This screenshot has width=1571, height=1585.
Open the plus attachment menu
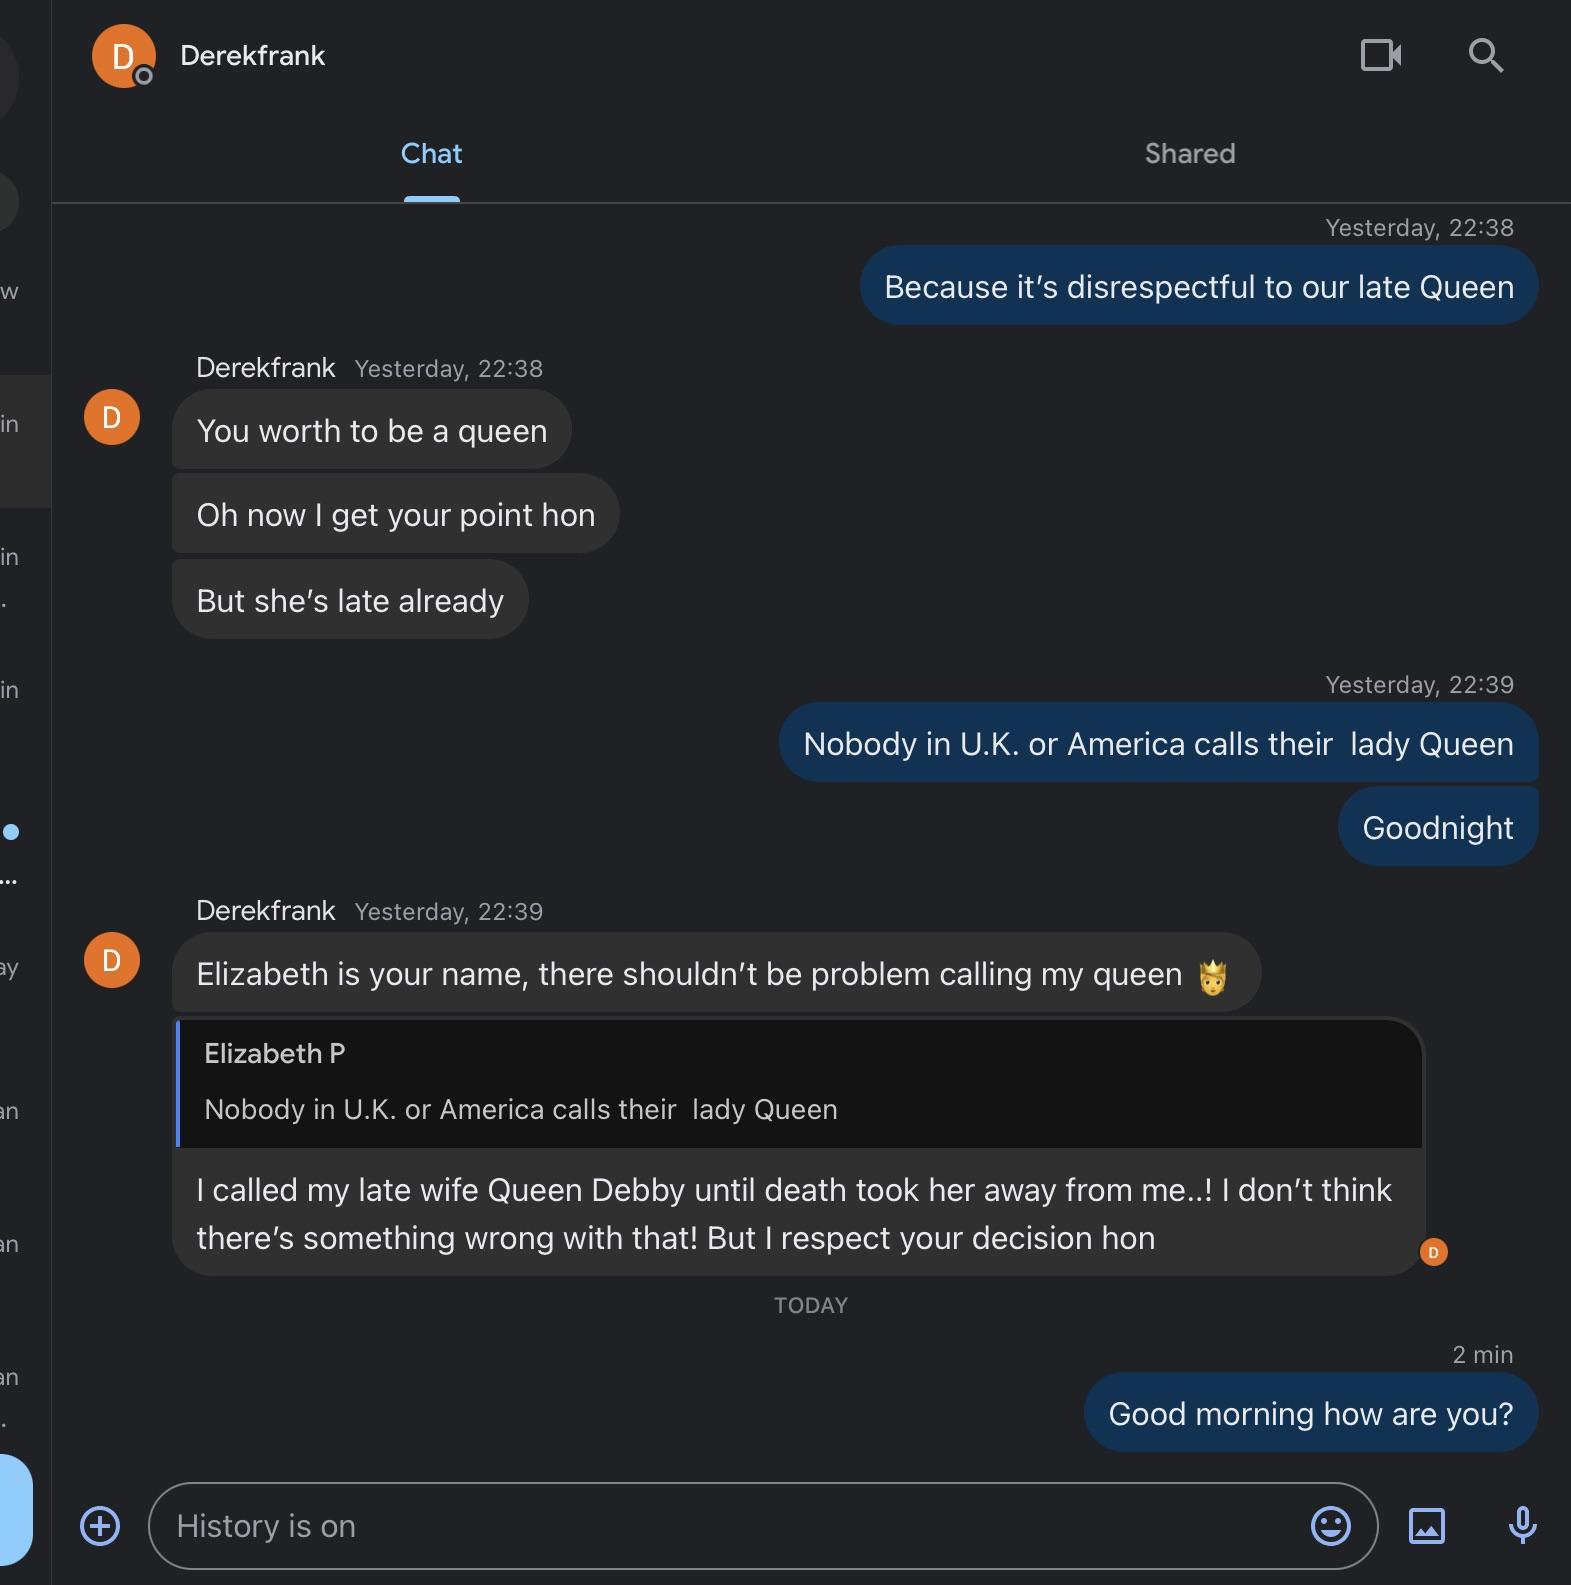click(x=99, y=1526)
